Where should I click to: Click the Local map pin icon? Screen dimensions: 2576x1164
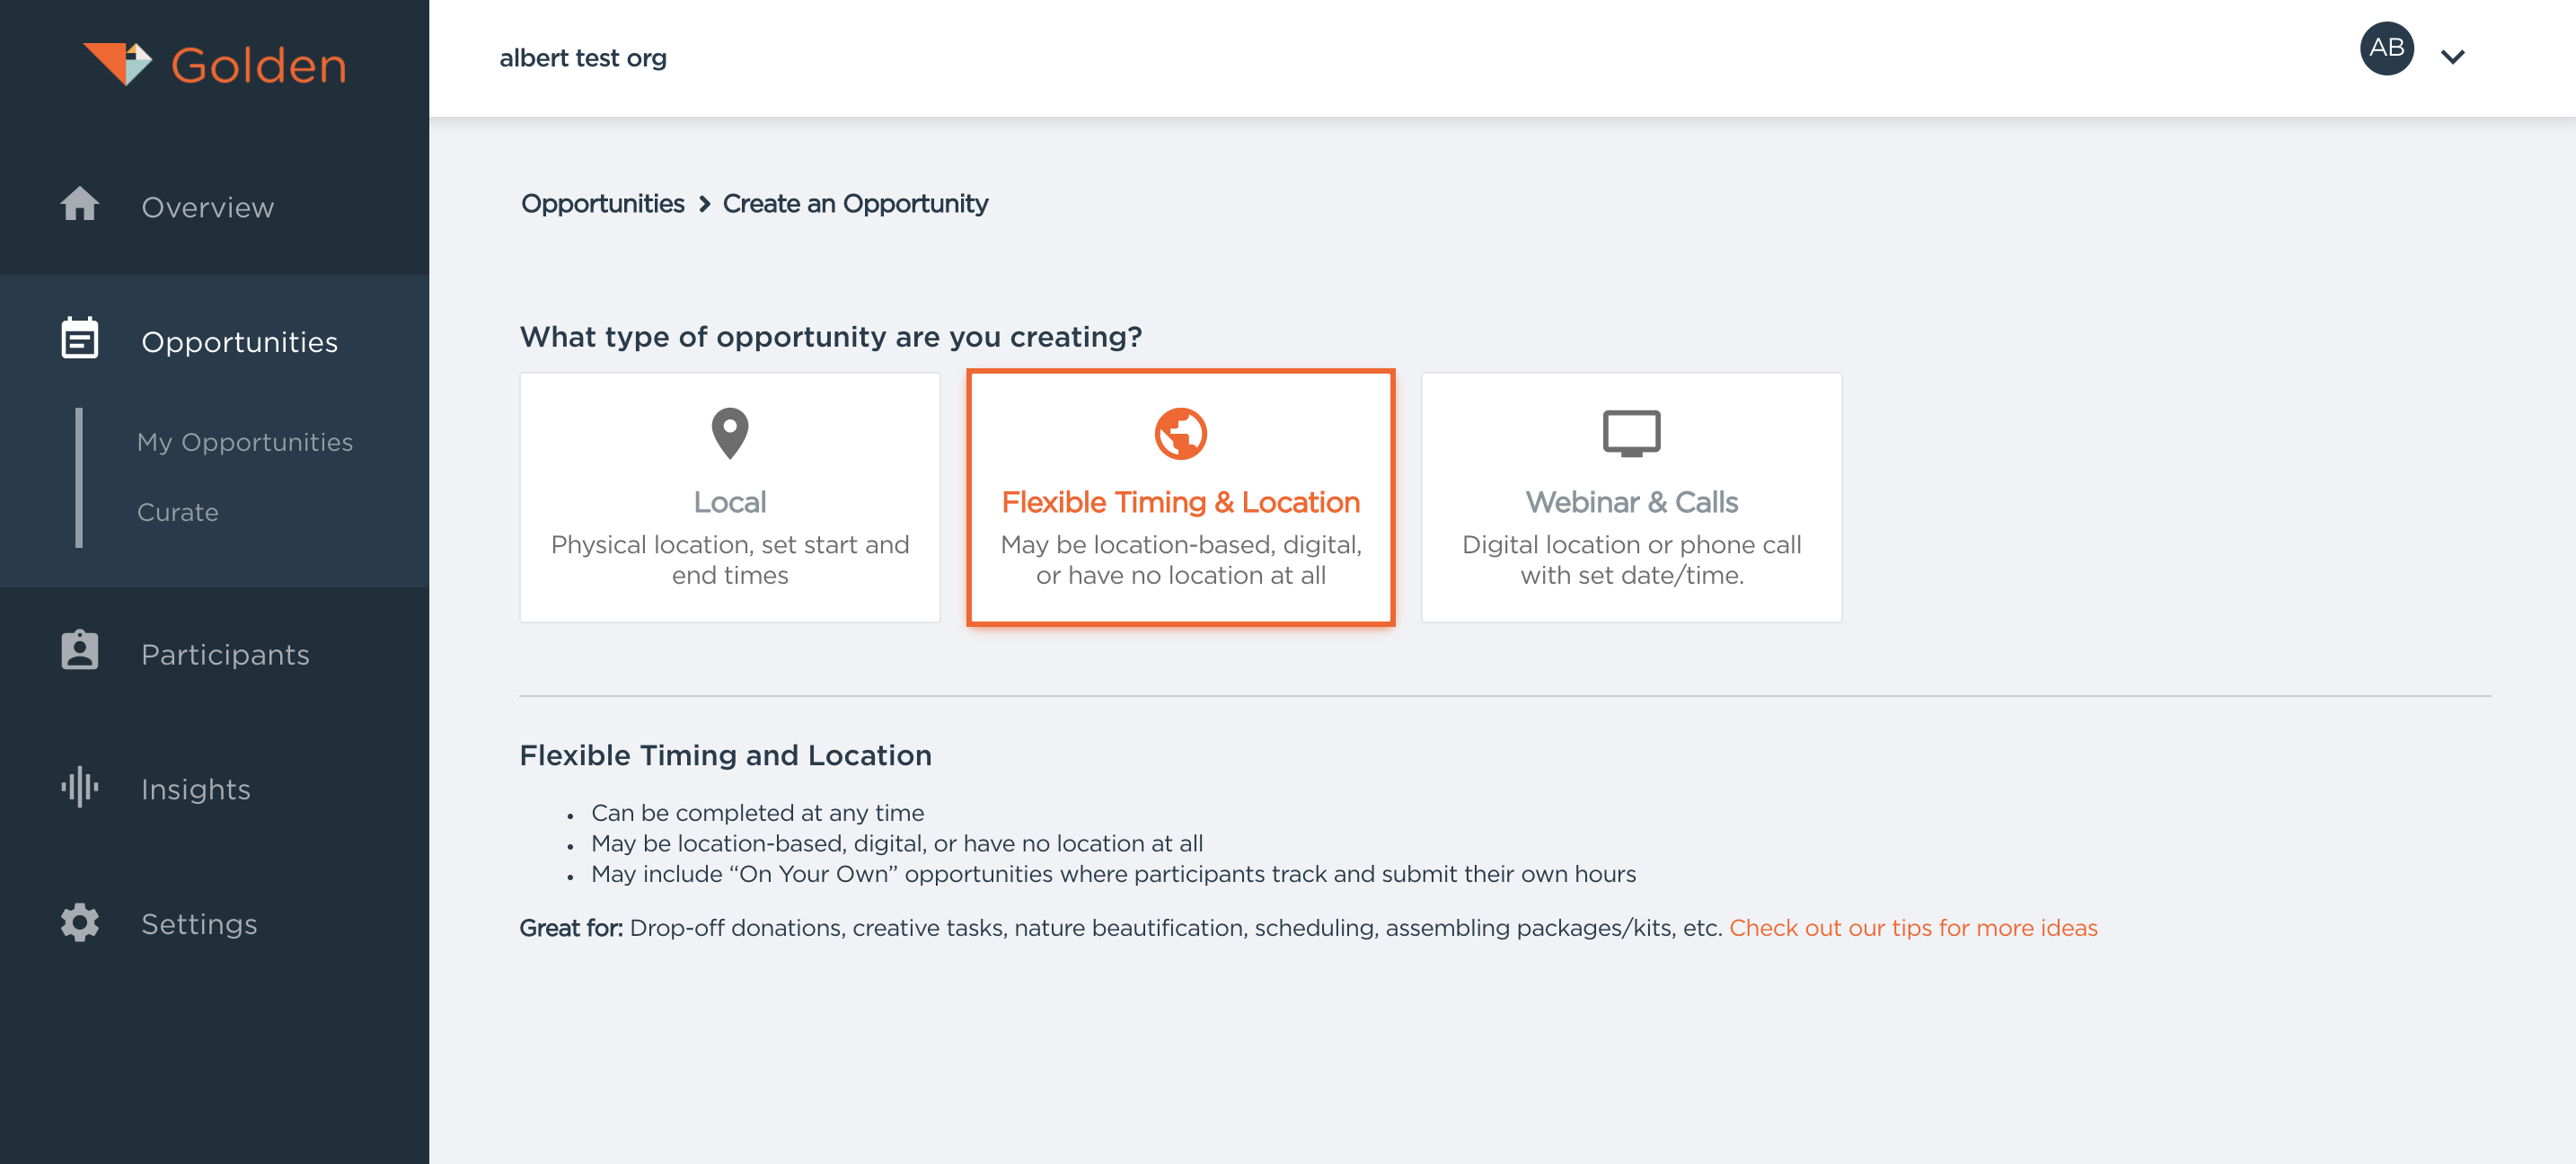729,433
